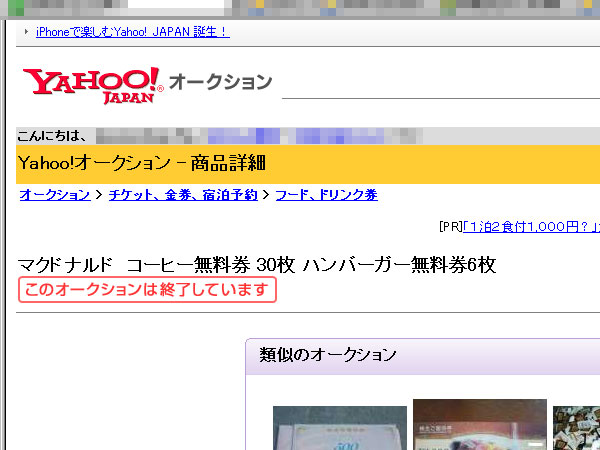The height and width of the screenshot is (450, 600).
Task: Open the 1泊2食付1,000円 PR link
Action: click(531, 227)
